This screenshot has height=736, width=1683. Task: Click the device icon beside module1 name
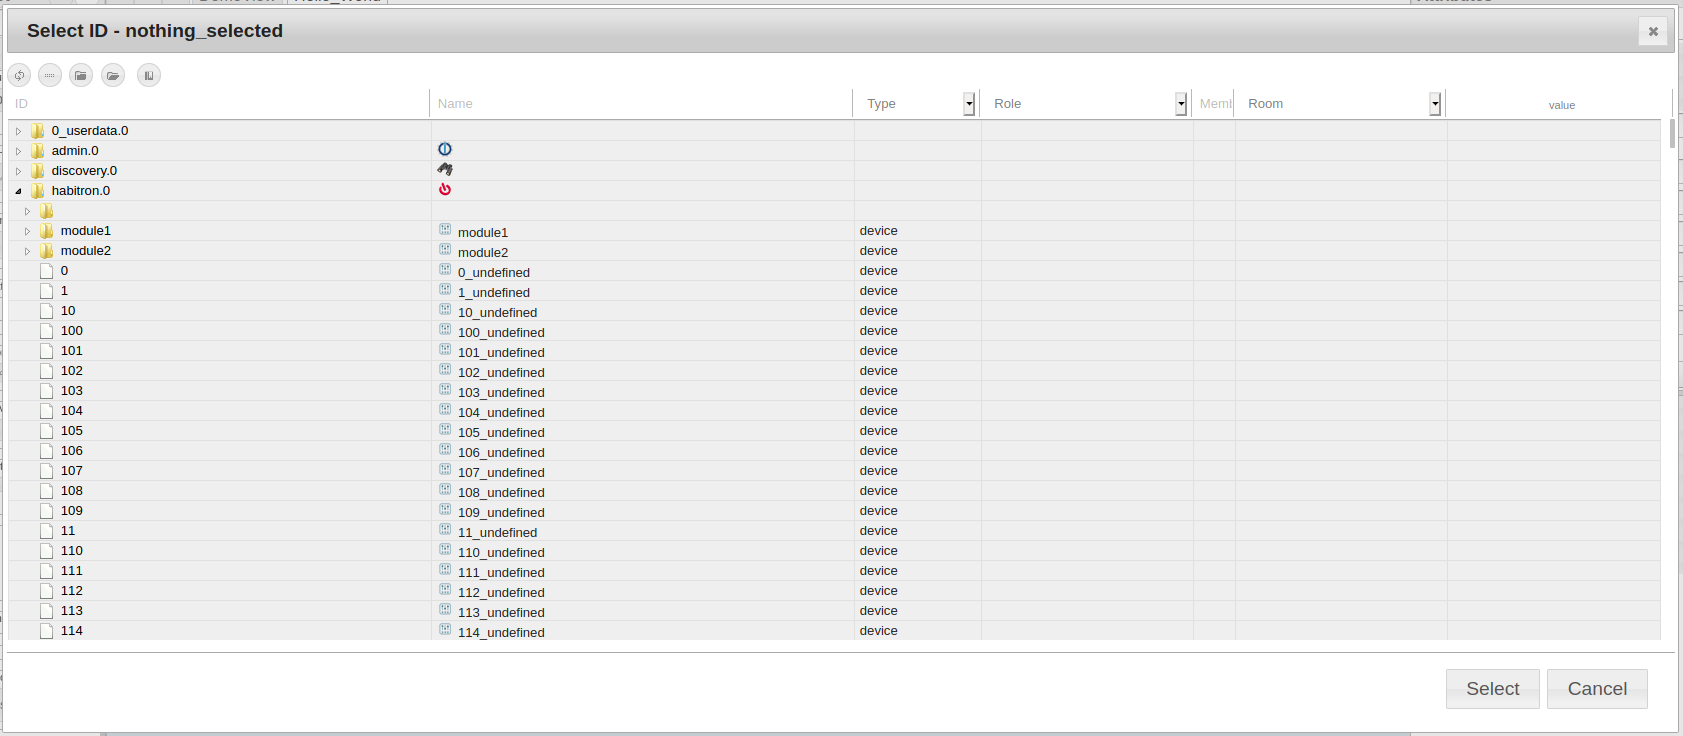[x=445, y=229]
